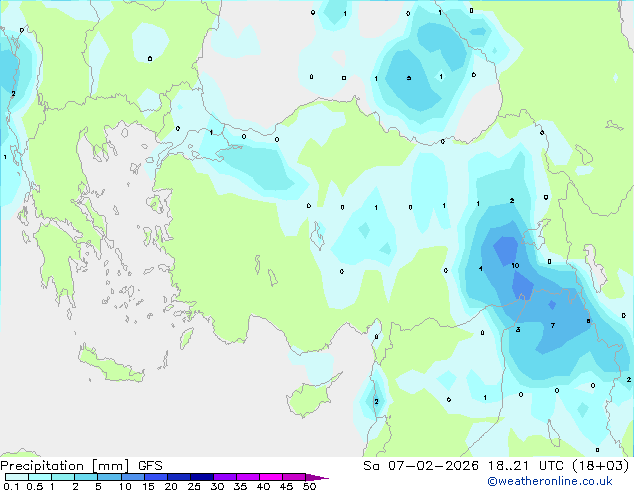
Task: Click the '7' precipitation value on map
Action: pos(553,325)
